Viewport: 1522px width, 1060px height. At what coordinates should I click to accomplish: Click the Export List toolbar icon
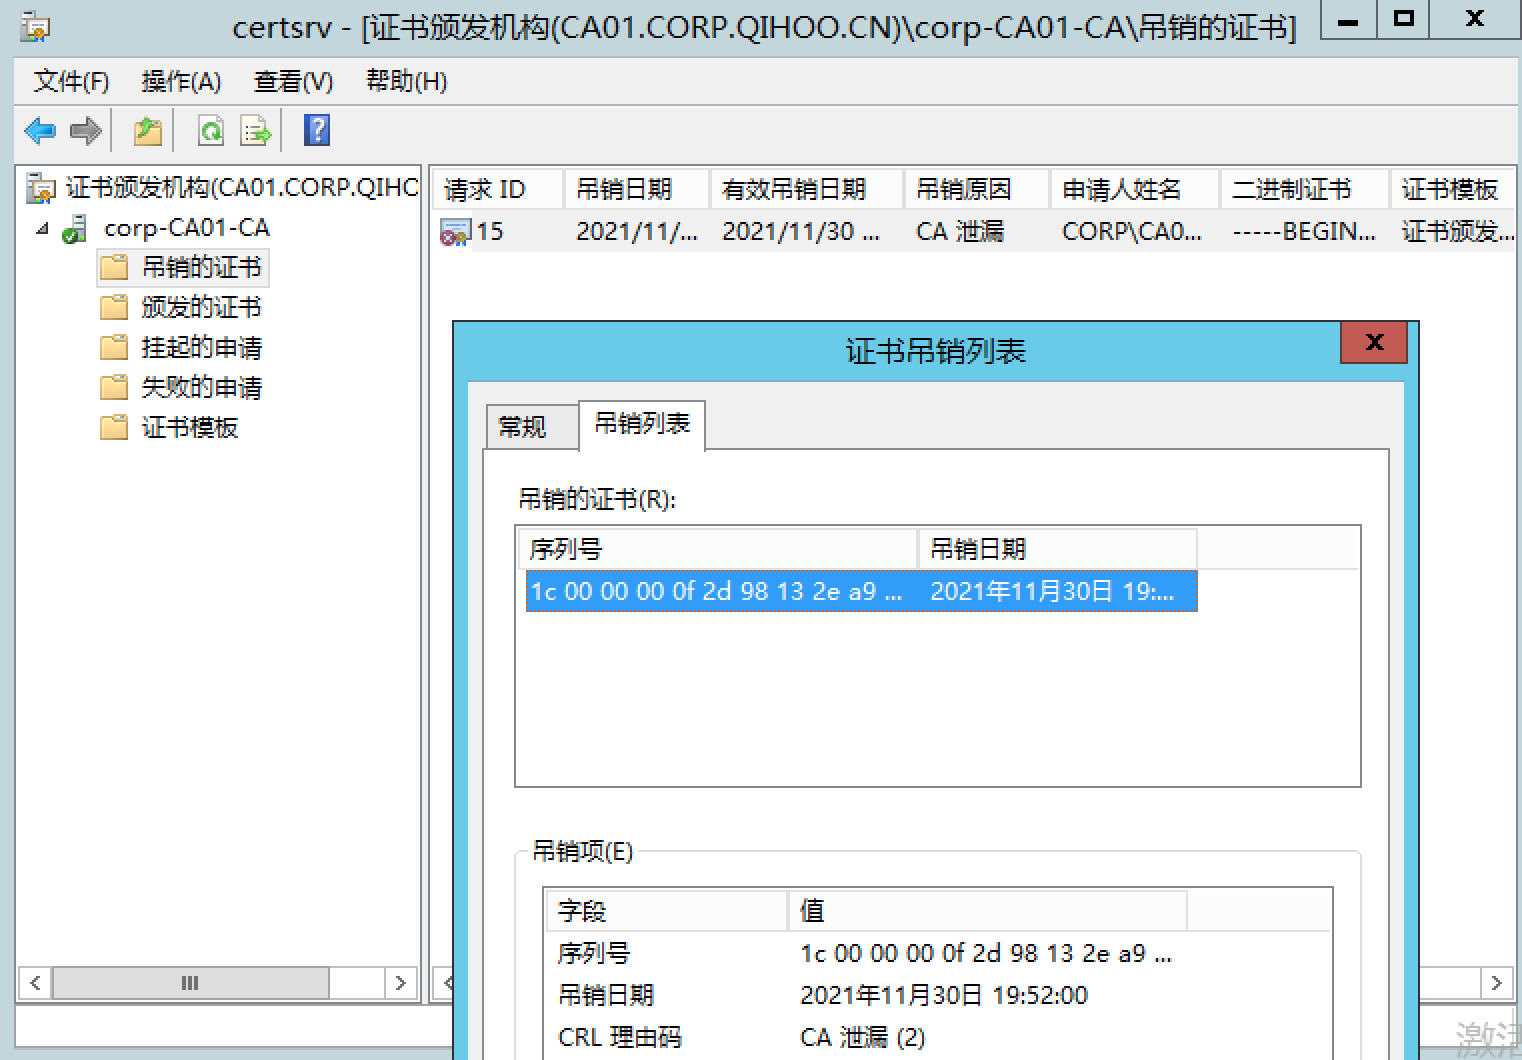tap(256, 131)
